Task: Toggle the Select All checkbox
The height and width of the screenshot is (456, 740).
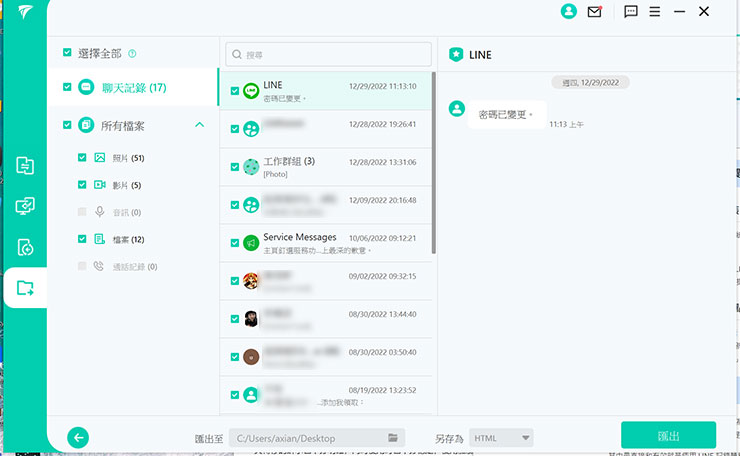Action: pos(67,52)
